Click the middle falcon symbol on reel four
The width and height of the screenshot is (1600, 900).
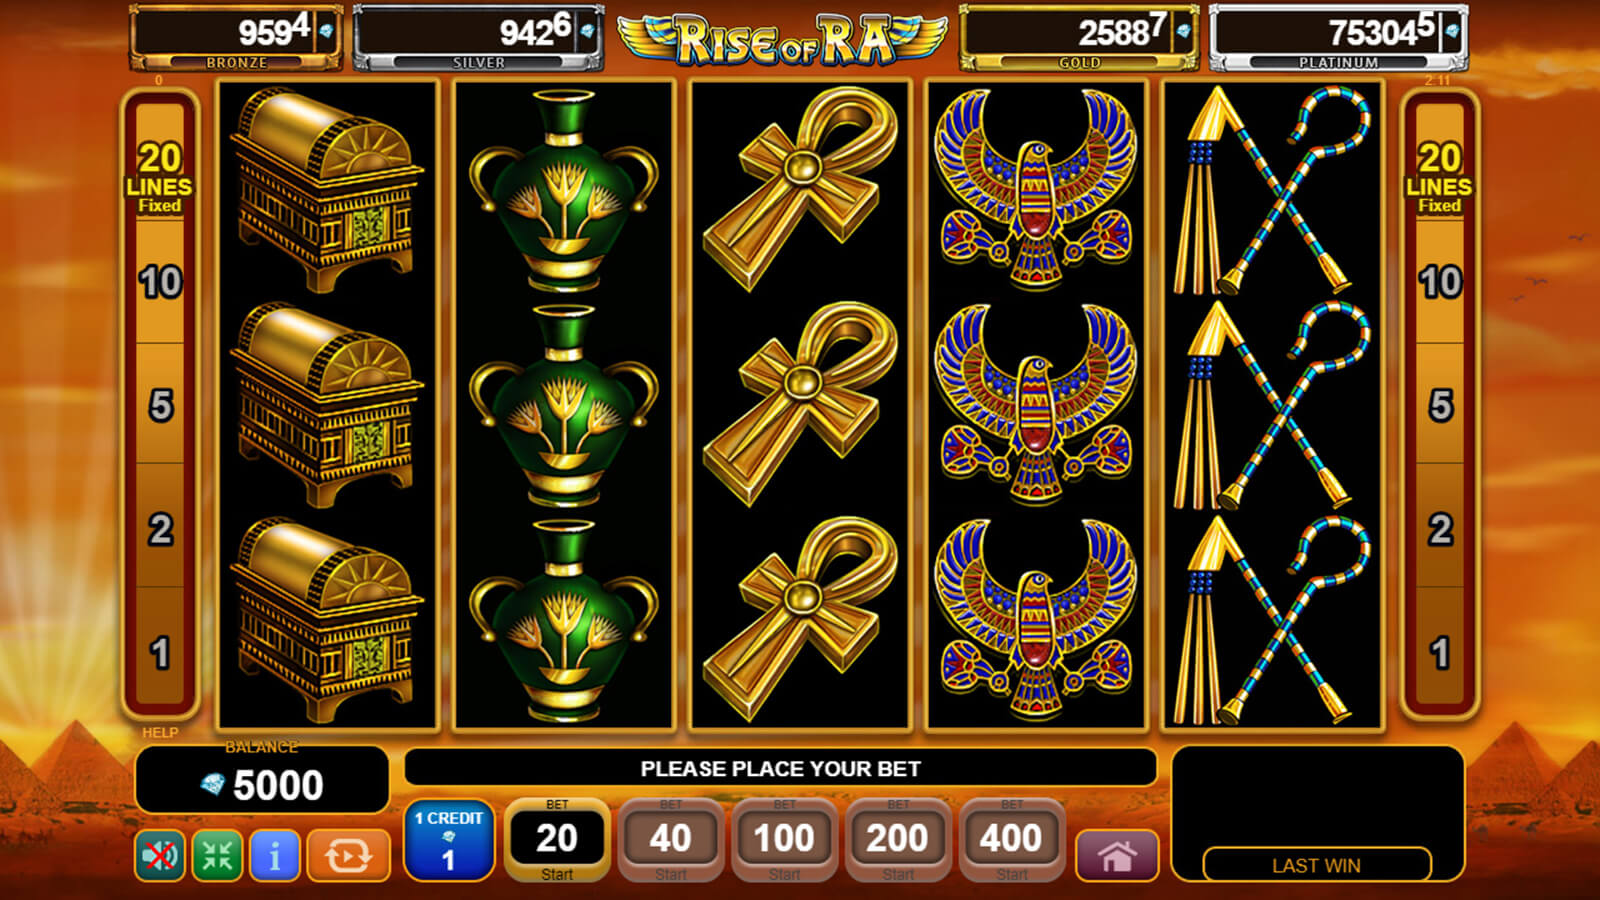(x=1035, y=404)
